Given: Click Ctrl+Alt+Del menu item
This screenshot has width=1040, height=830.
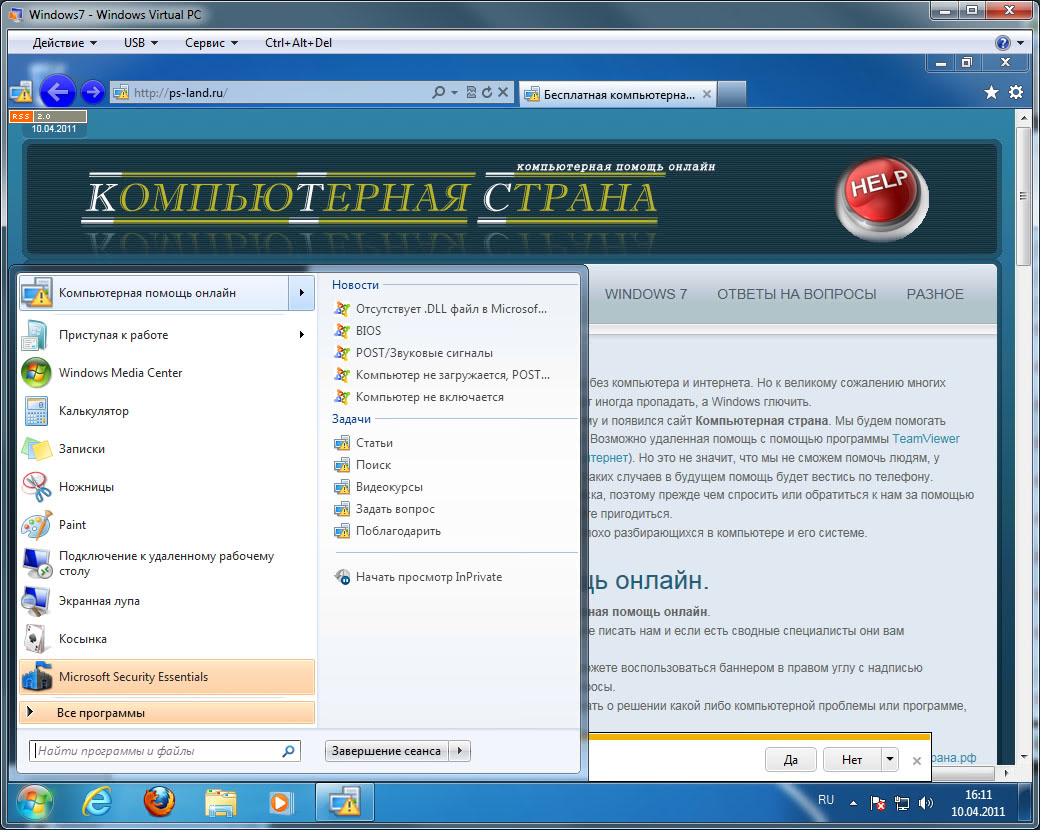Looking at the screenshot, I should [298, 43].
